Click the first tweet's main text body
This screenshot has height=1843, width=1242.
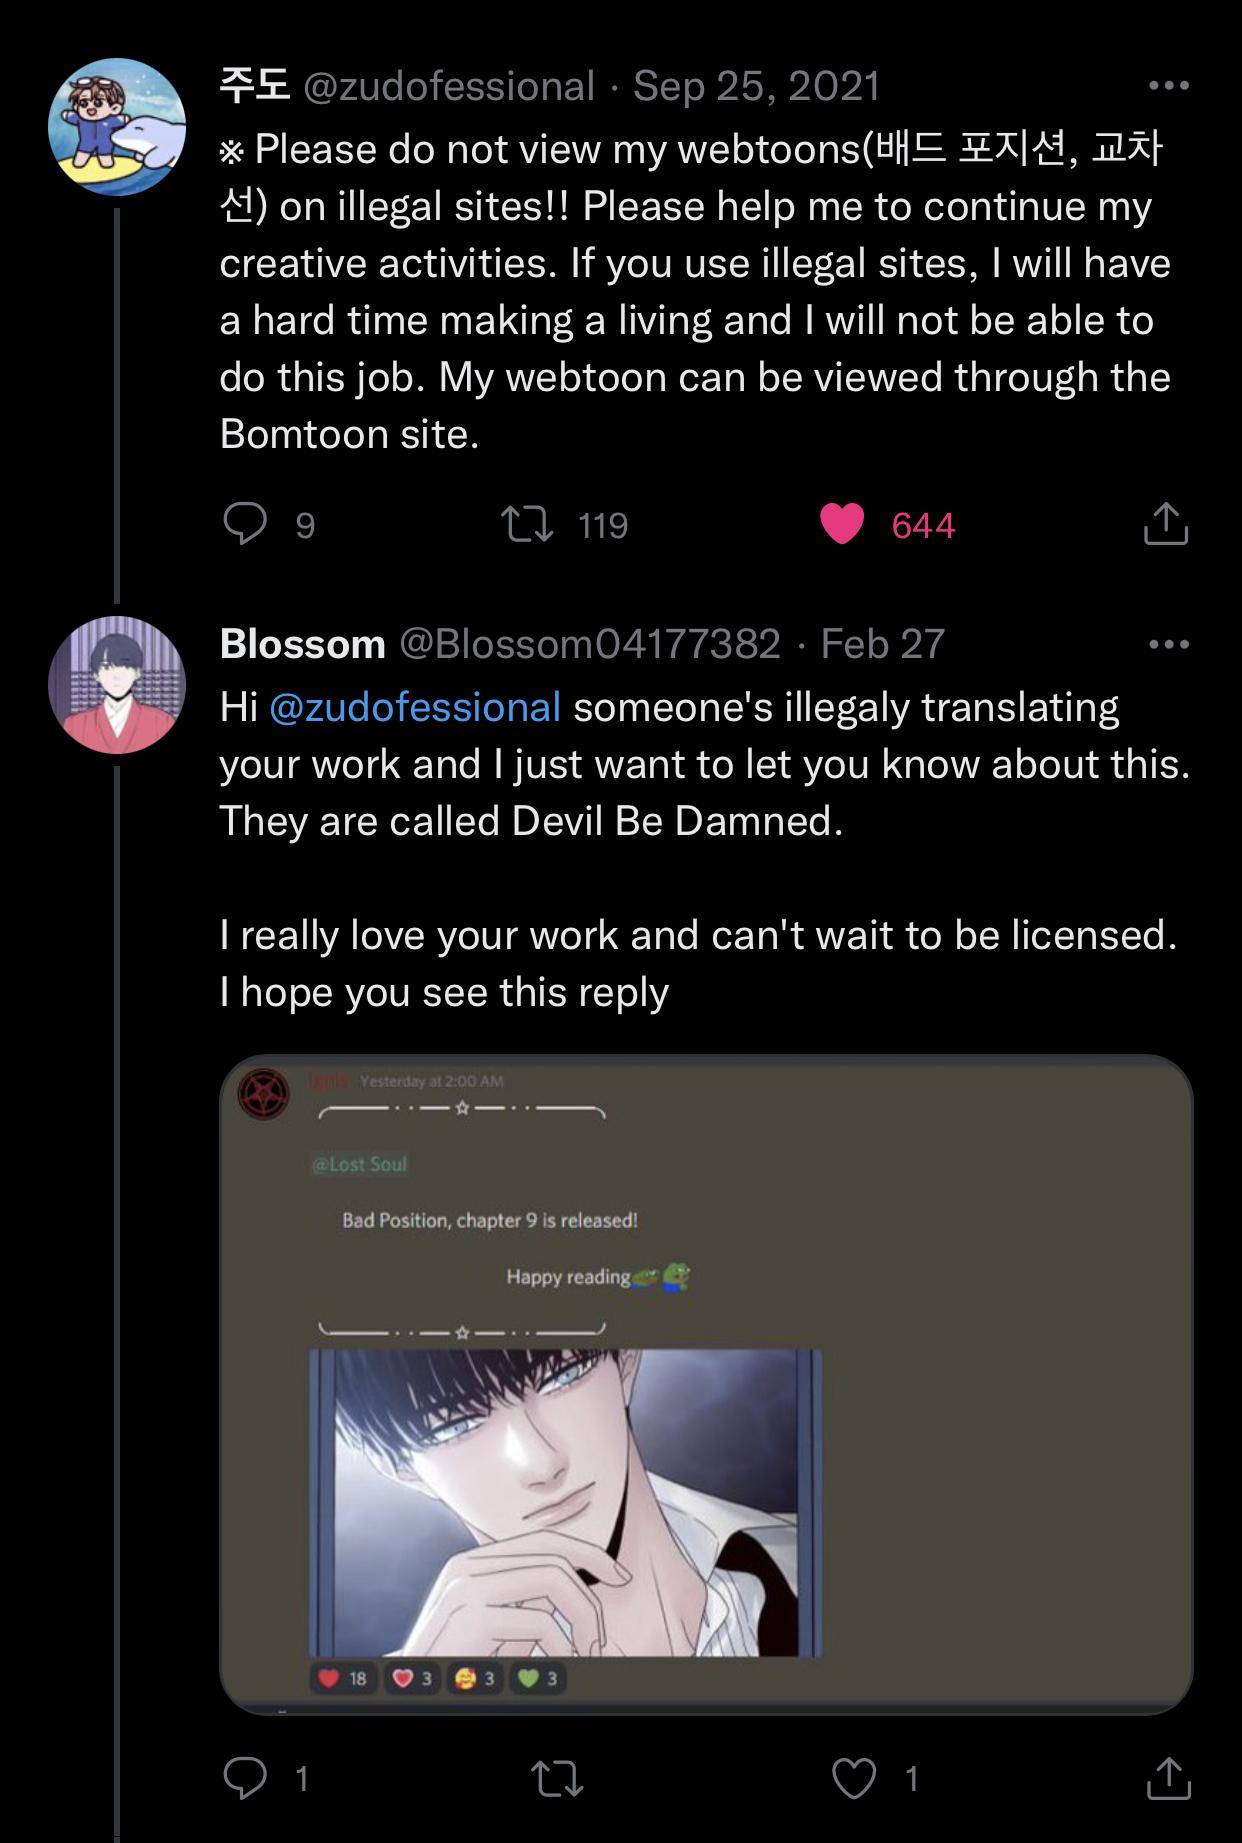[695, 291]
